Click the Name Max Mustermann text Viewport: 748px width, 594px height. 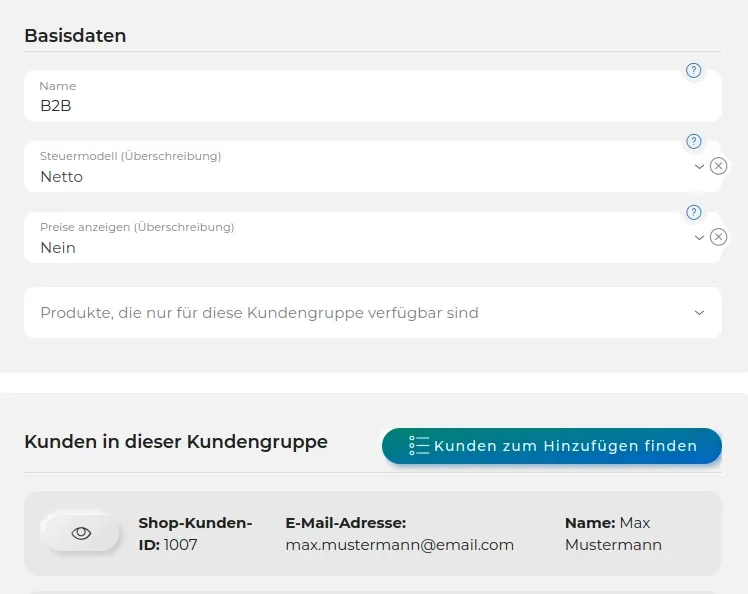[613, 534]
